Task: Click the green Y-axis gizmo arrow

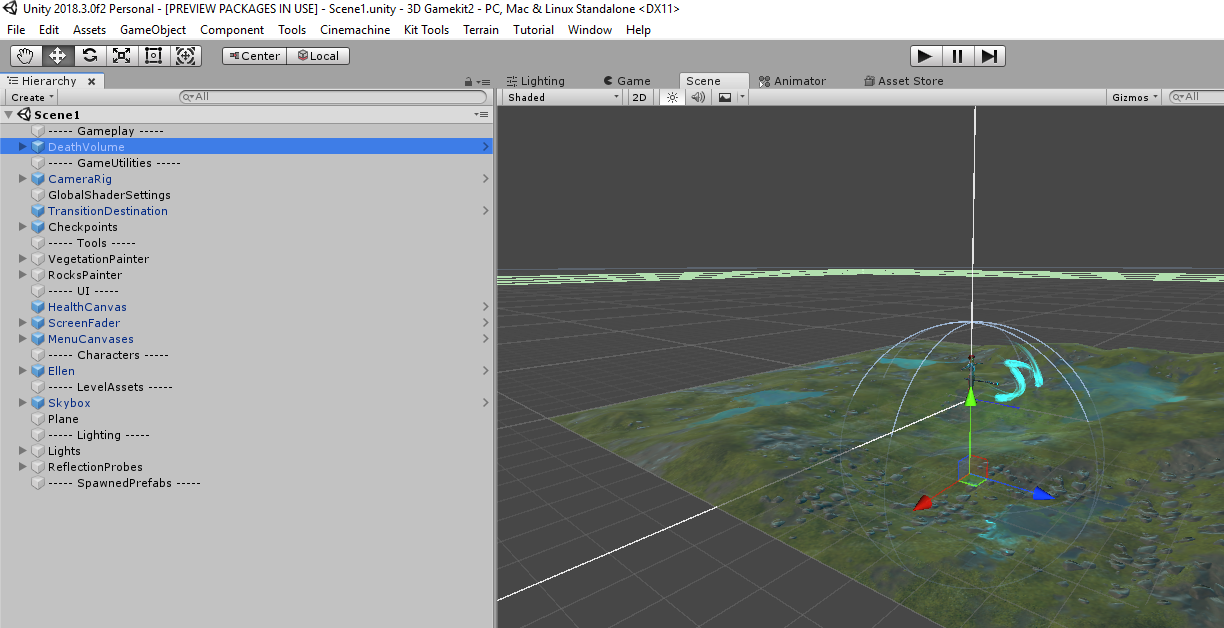Action: [970, 397]
